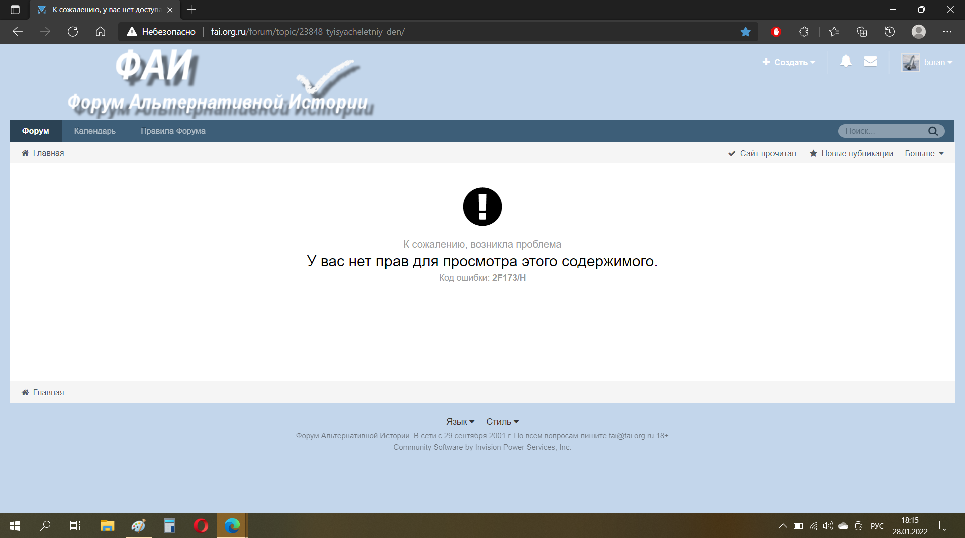Viewport: 965px width, 538px height.
Task: Click the browser refresh button
Action: tap(73, 32)
